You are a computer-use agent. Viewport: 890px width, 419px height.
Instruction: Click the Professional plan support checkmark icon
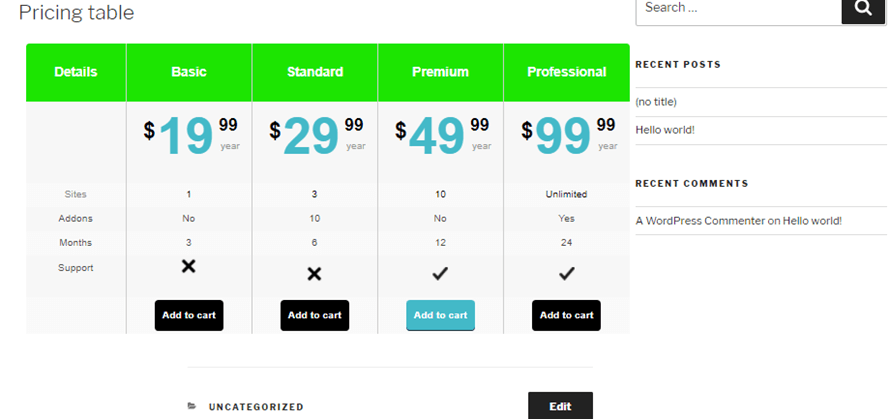(x=566, y=272)
